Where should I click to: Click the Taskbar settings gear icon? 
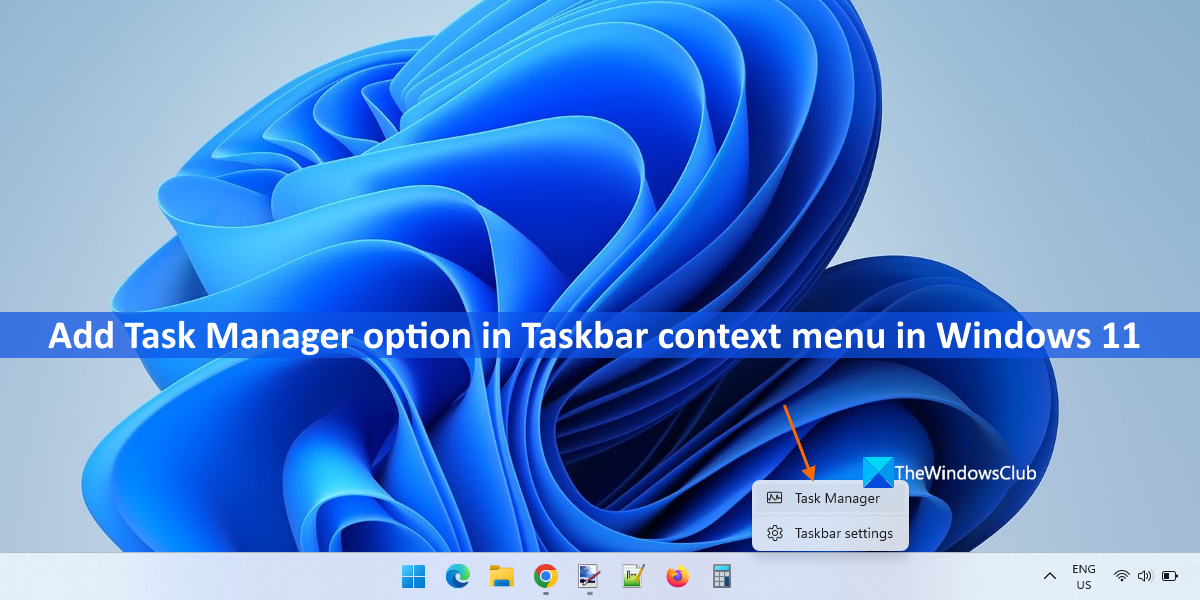tap(774, 533)
